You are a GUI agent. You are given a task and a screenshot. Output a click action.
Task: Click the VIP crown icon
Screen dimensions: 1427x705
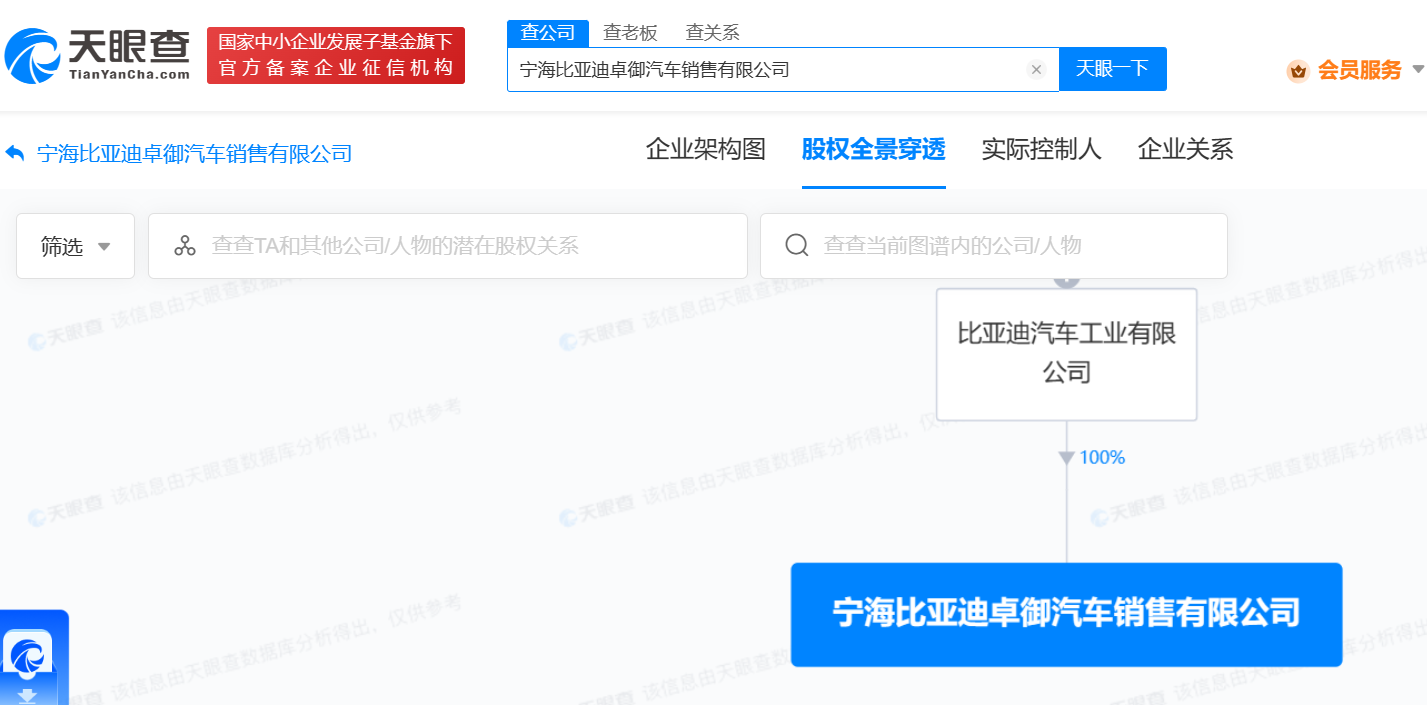coord(1298,71)
